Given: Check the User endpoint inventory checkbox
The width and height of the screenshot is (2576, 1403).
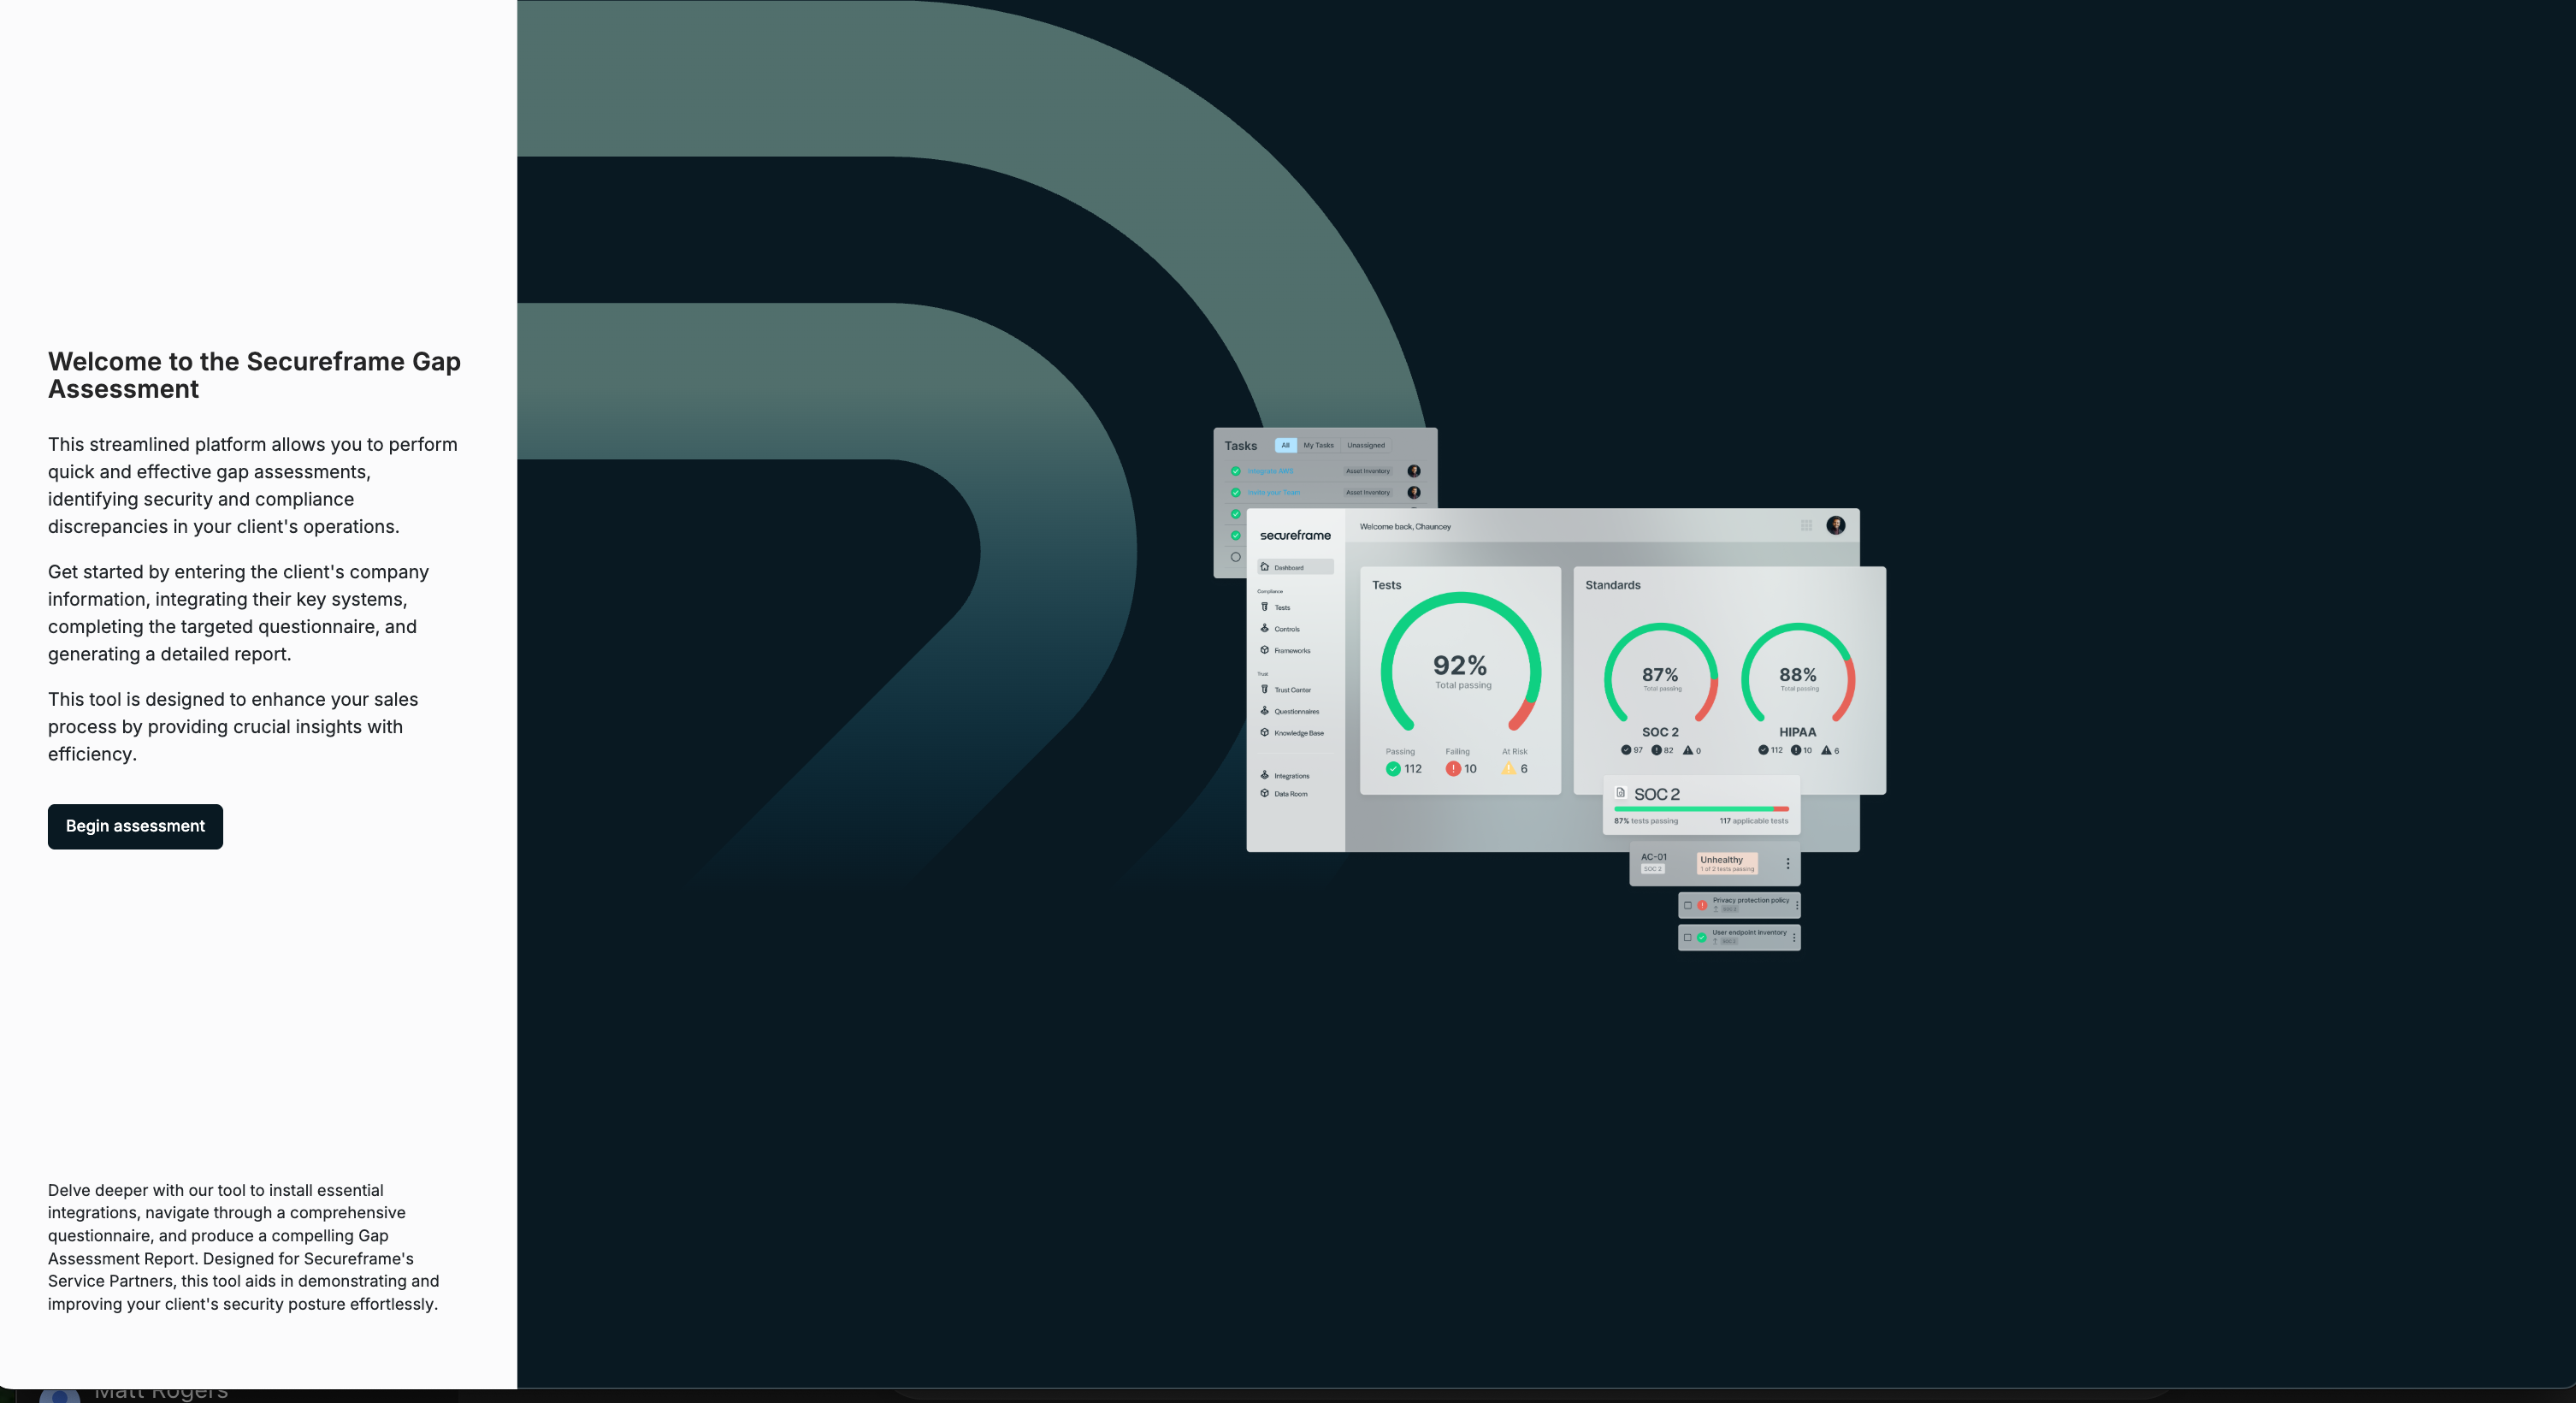Looking at the screenshot, I should 1688,938.
